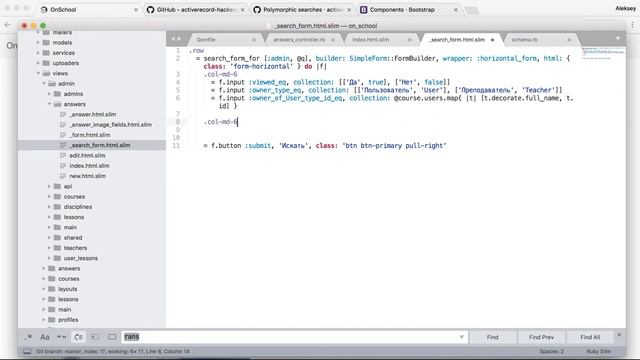The image size is (640, 360).
Task: Open _form.html.slim file
Action: pos(90,135)
